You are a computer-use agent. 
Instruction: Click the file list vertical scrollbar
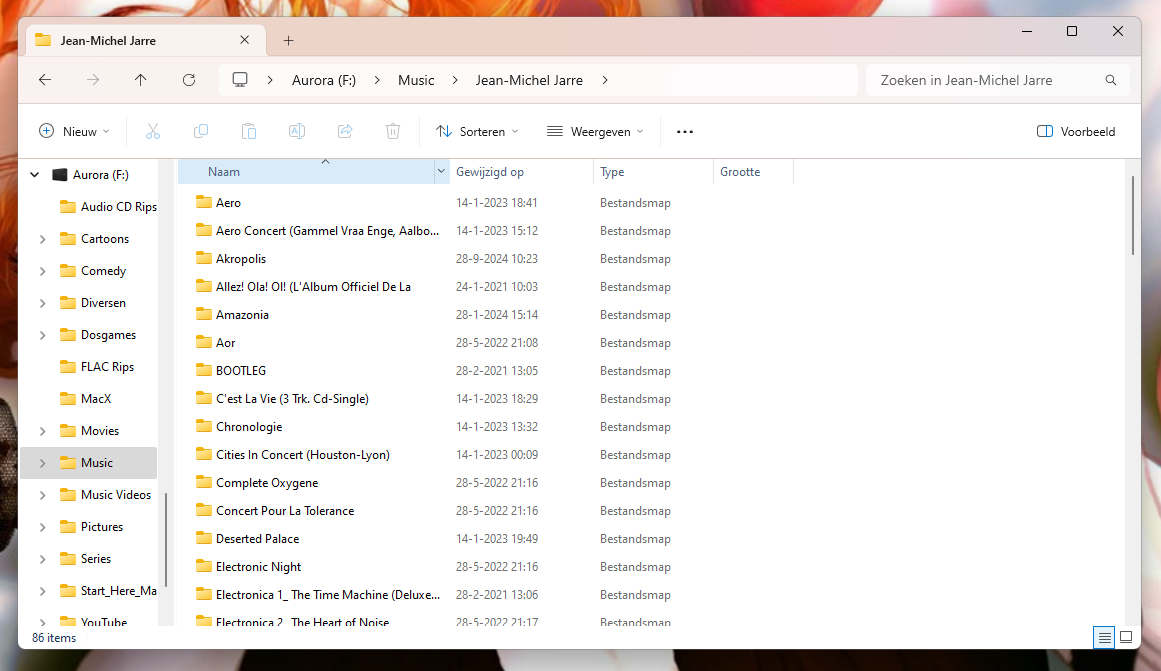coord(1132,215)
